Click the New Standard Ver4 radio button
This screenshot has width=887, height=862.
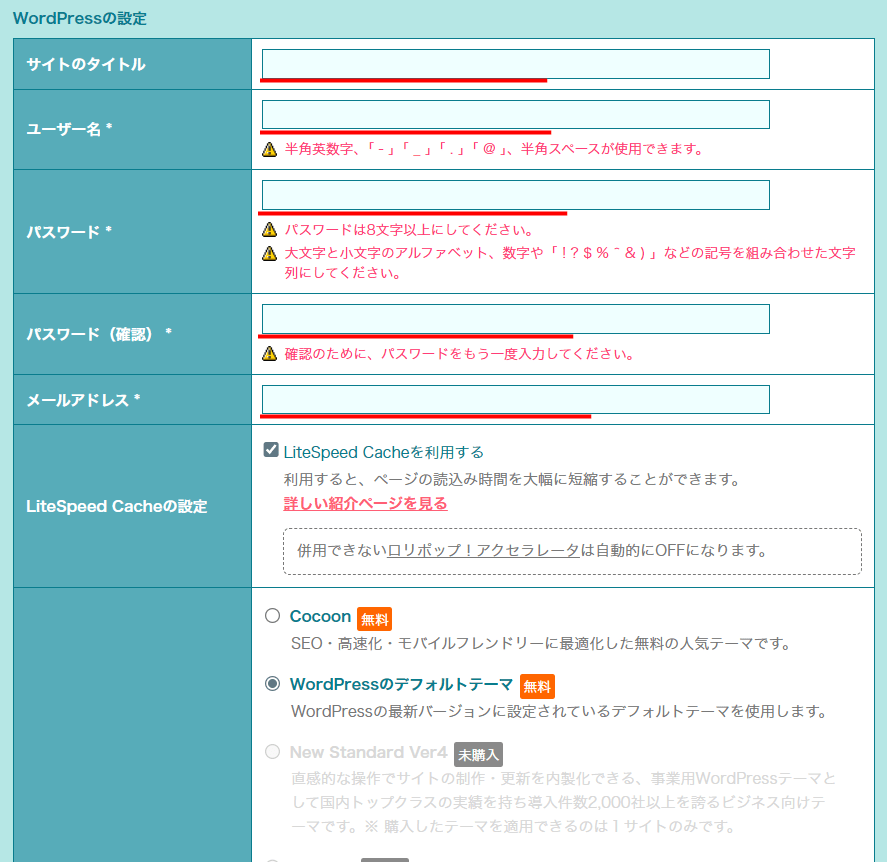point(271,753)
